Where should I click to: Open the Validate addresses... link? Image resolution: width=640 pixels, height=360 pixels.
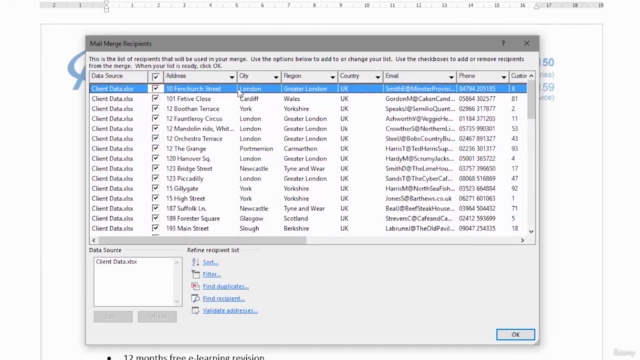coord(230,311)
